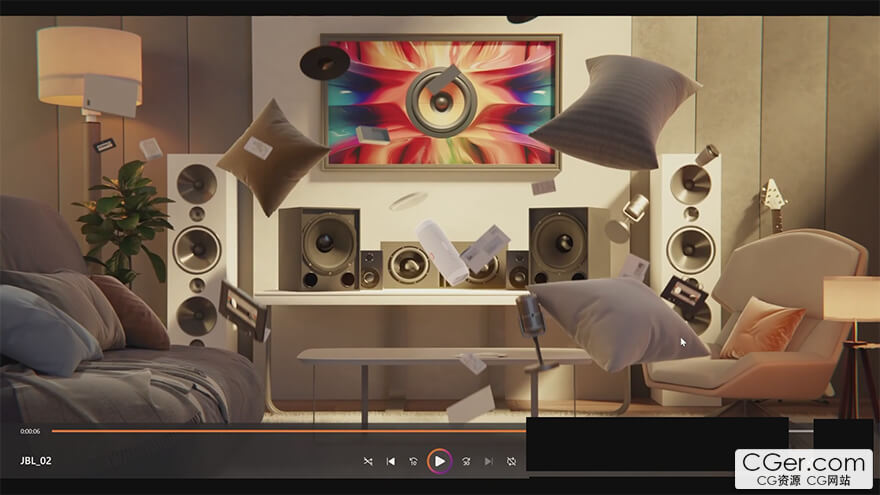The height and width of the screenshot is (495, 880).
Task: Click the potted plant beside the sofa
Action: pos(124,218)
